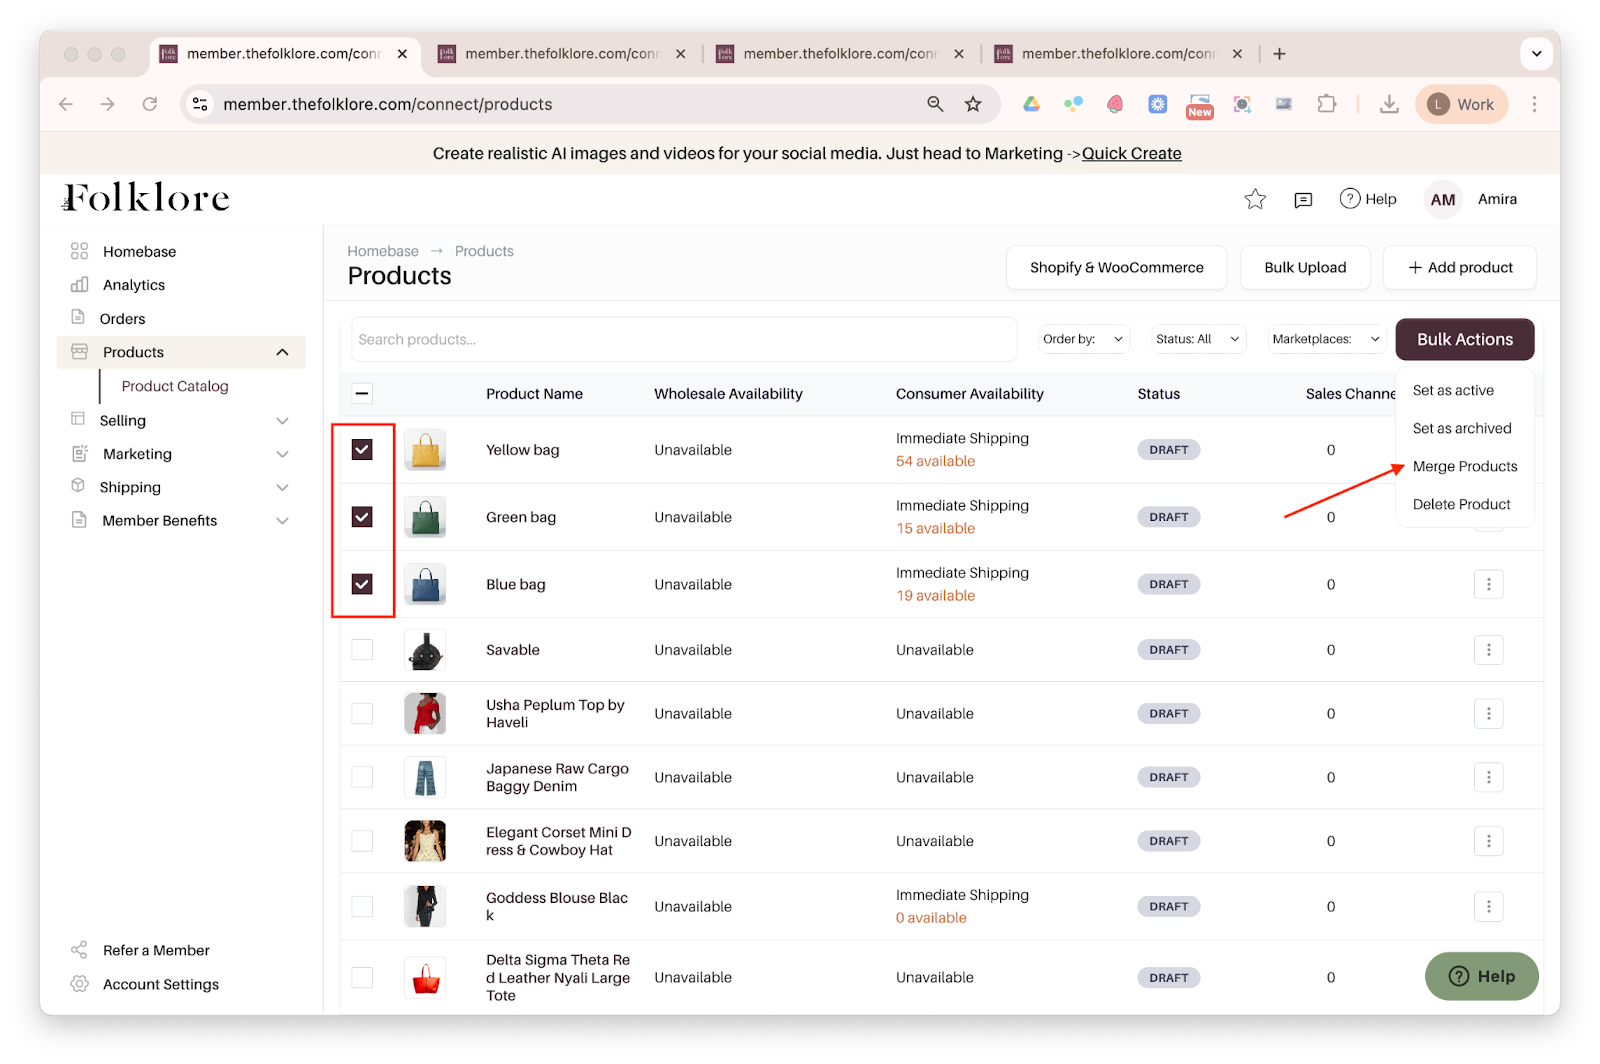Open the Status: All filter dropdown
1600x1064 pixels.
point(1197,339)
